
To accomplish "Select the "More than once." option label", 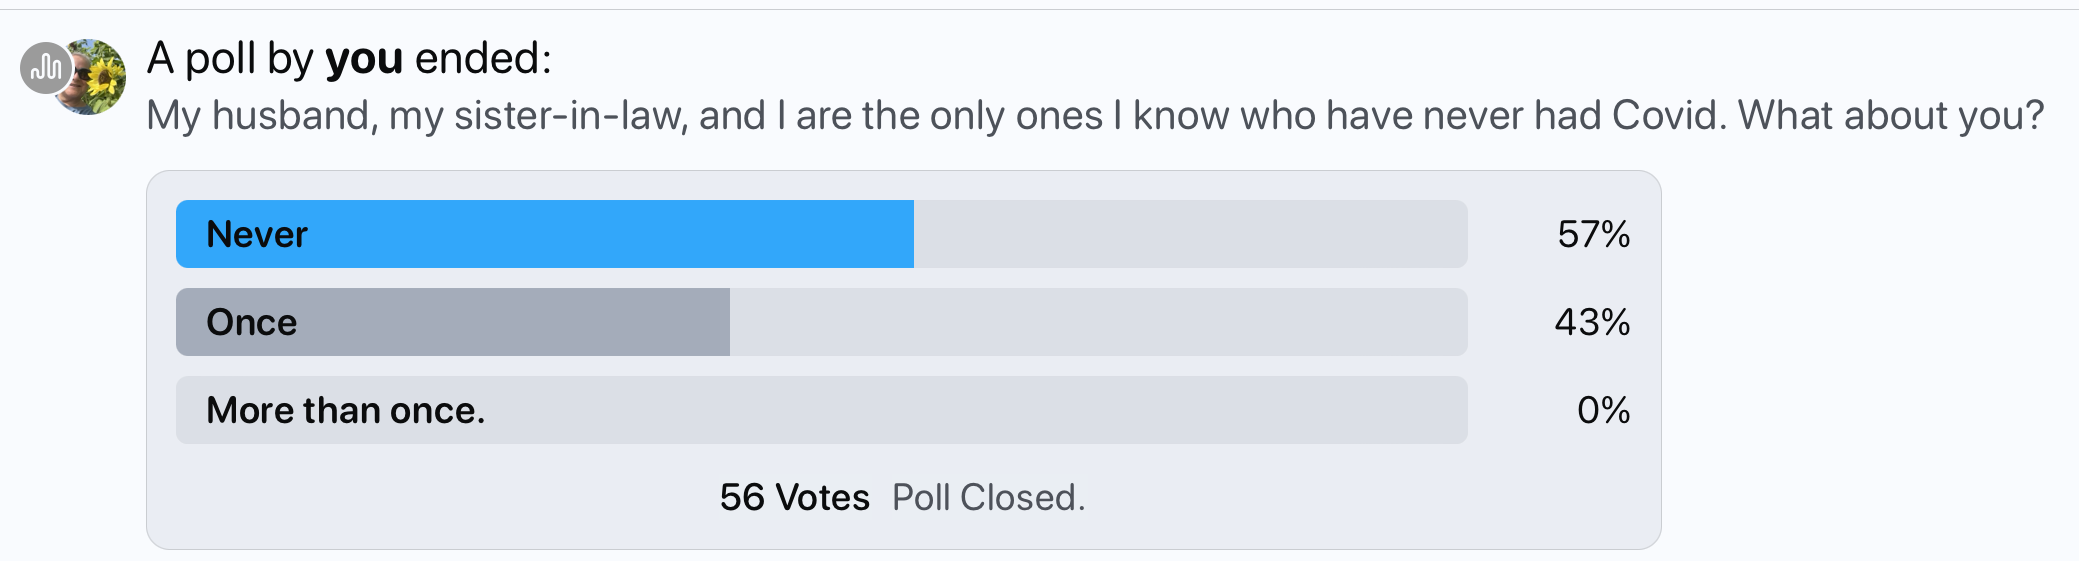I will [346, 411].
